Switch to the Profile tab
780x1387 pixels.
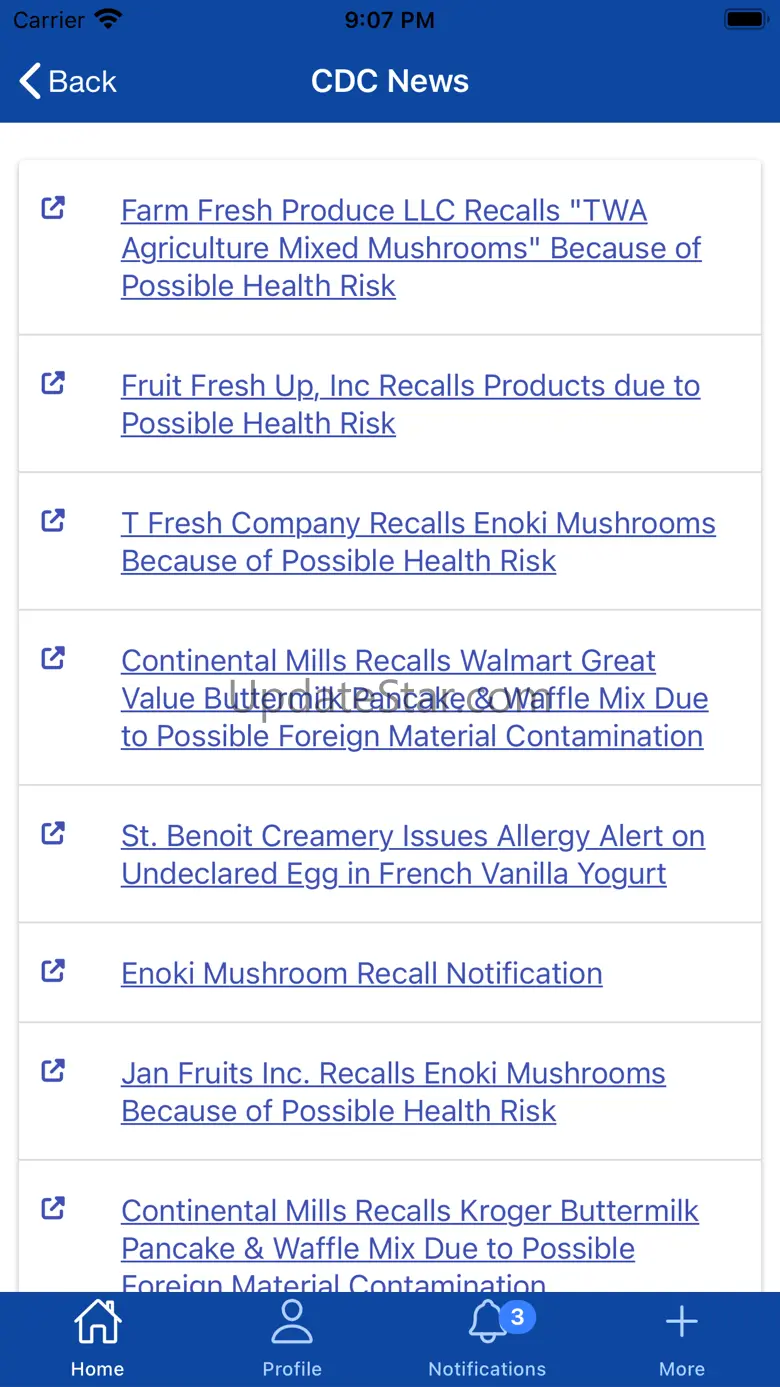pos(292,1338)
